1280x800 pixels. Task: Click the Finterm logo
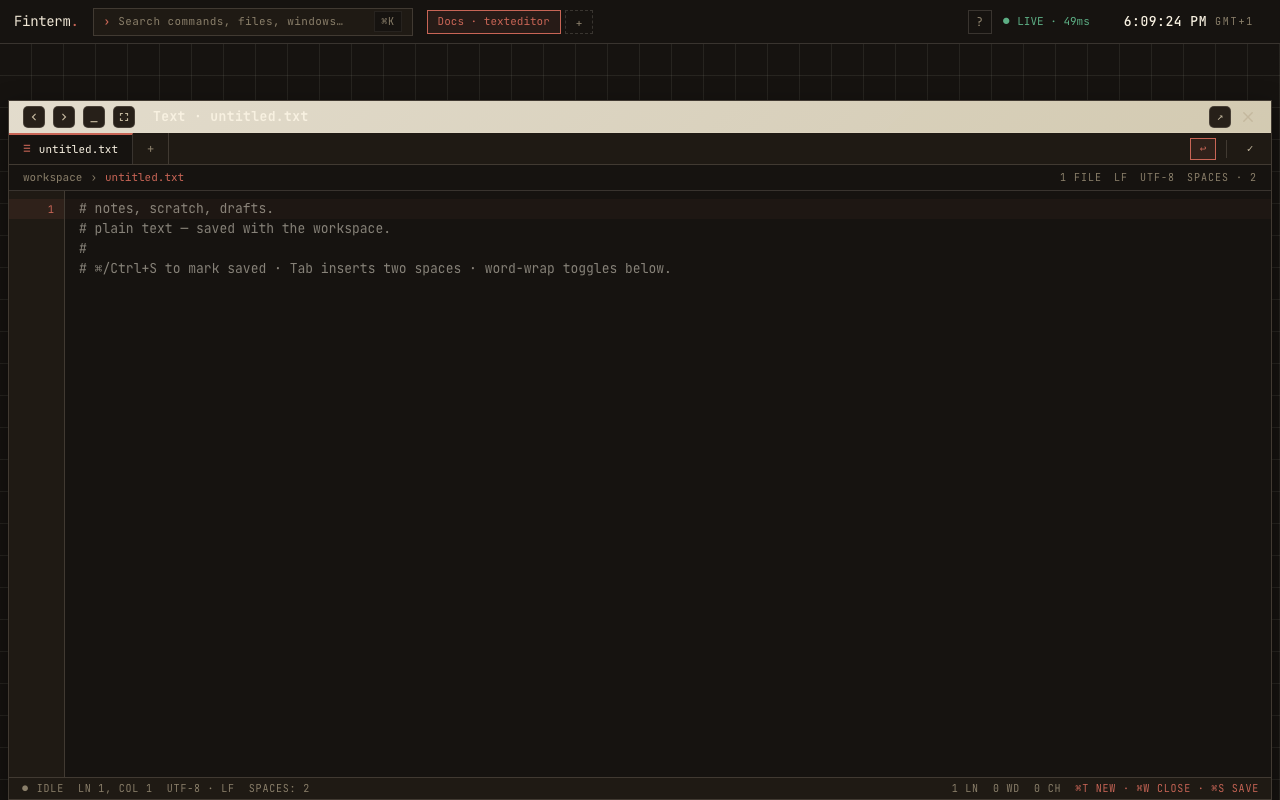point(46,22)
